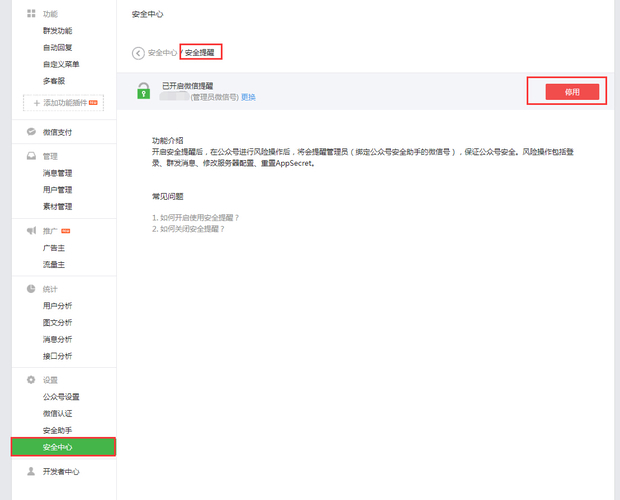Screen dimensions: 620x500
Task: Click the 推广 megaphone icon
Action: point(31,230)
